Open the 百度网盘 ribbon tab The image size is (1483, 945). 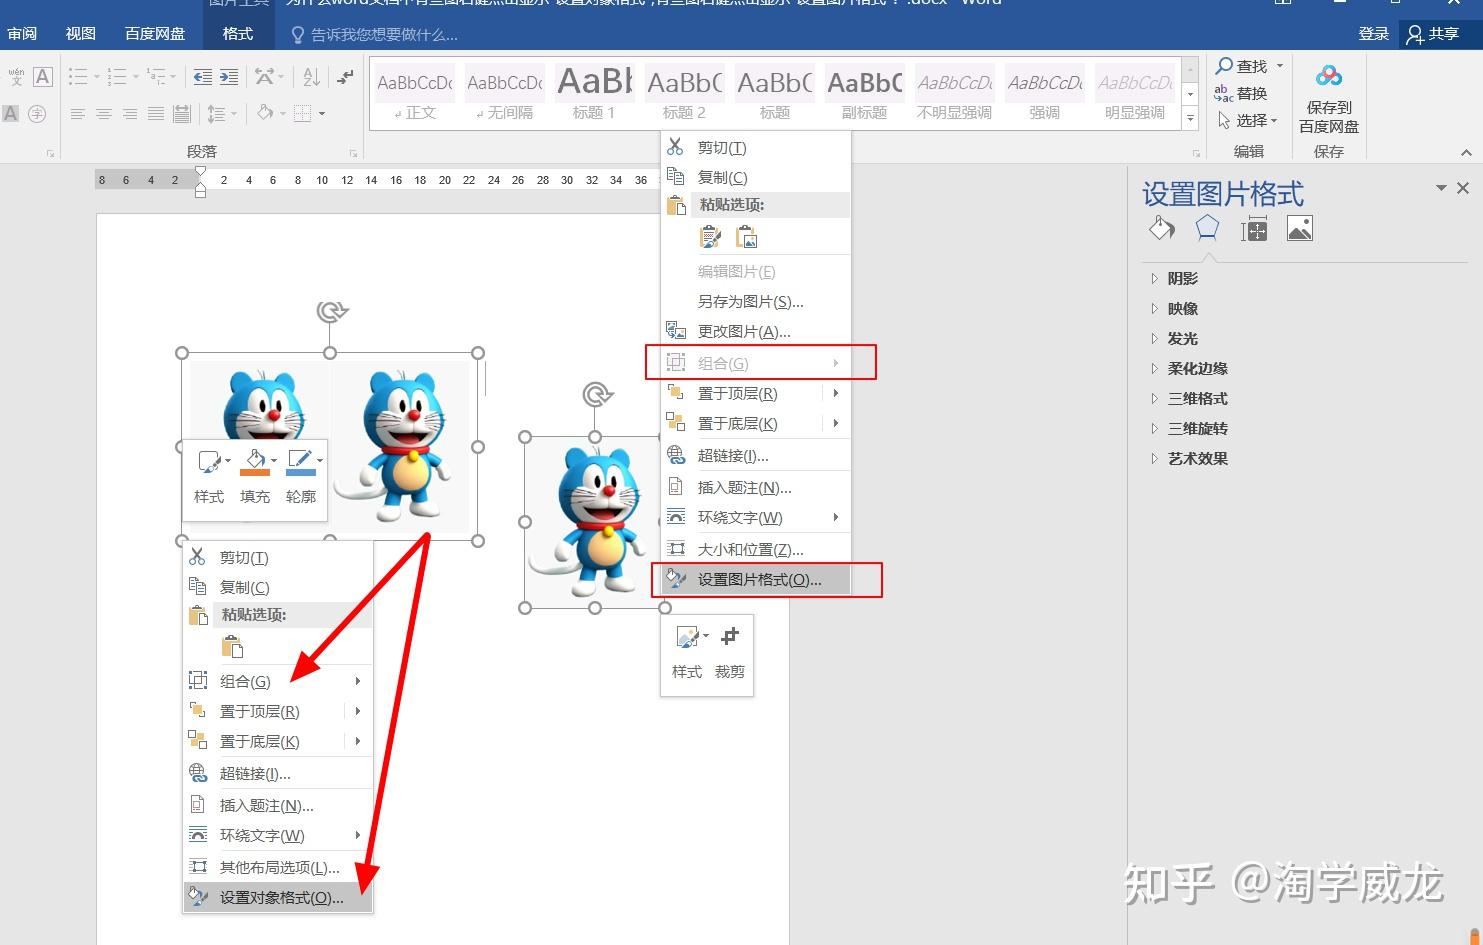(155, 34)
